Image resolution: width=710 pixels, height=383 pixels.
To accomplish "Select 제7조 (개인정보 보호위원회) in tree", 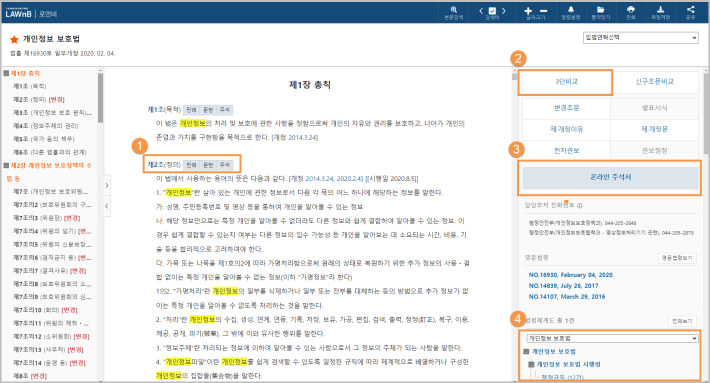I will click(50, 192).
